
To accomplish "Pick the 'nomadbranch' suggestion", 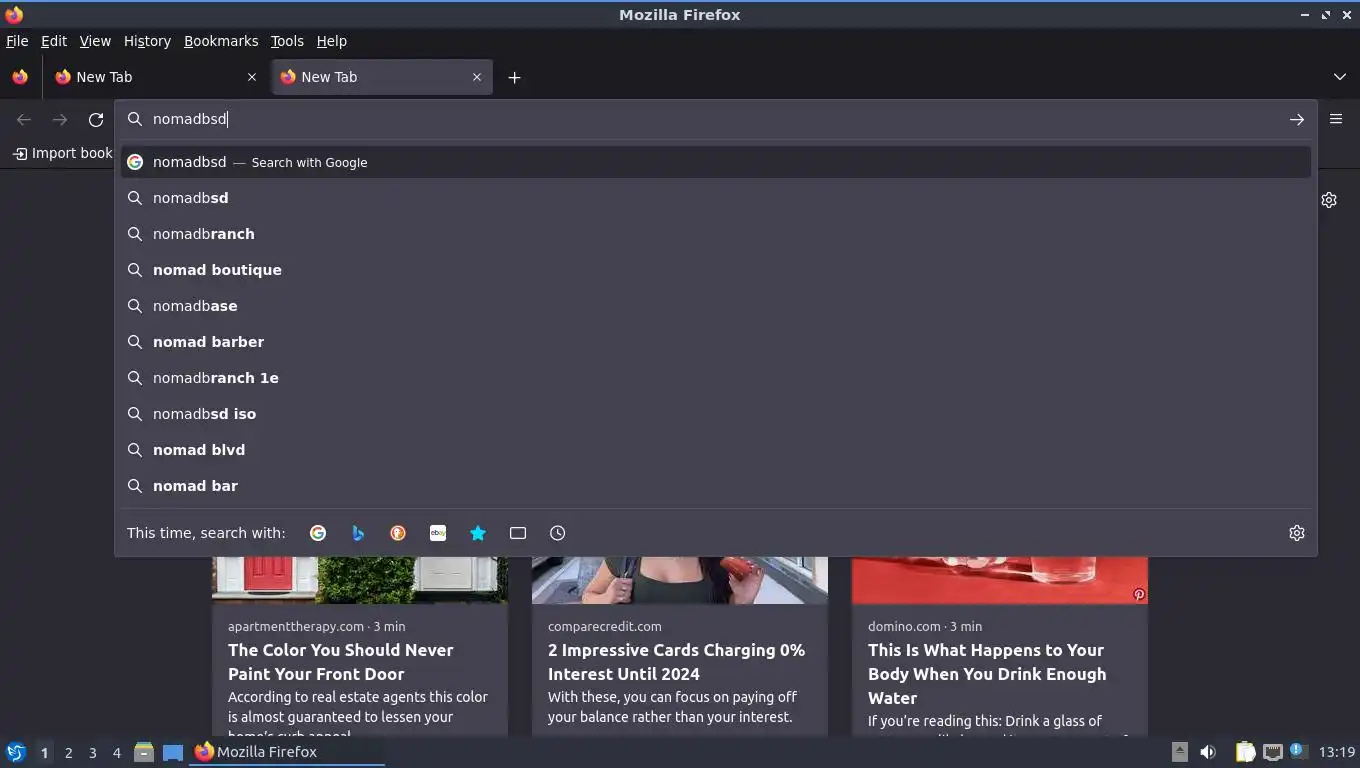I will click(716, 234).
